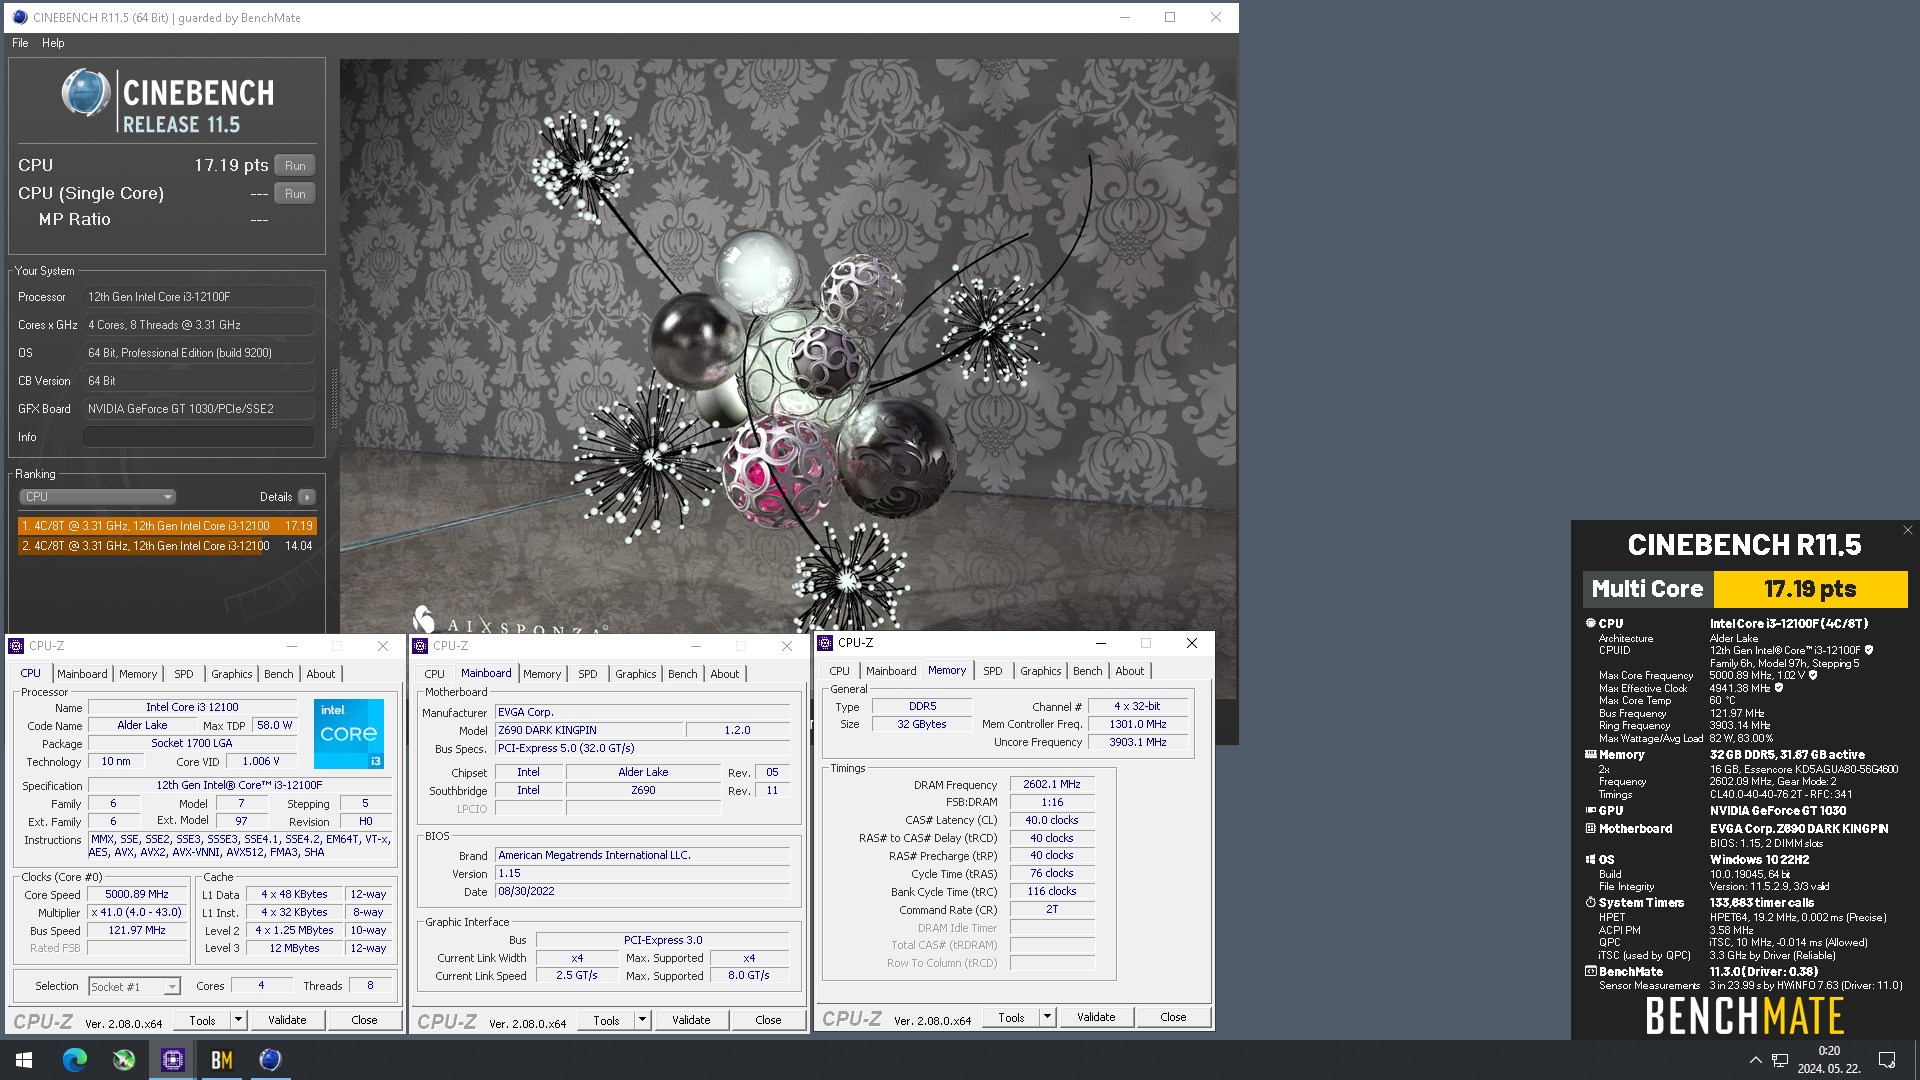Open the CPU ranking dropdown

(97, 497)
